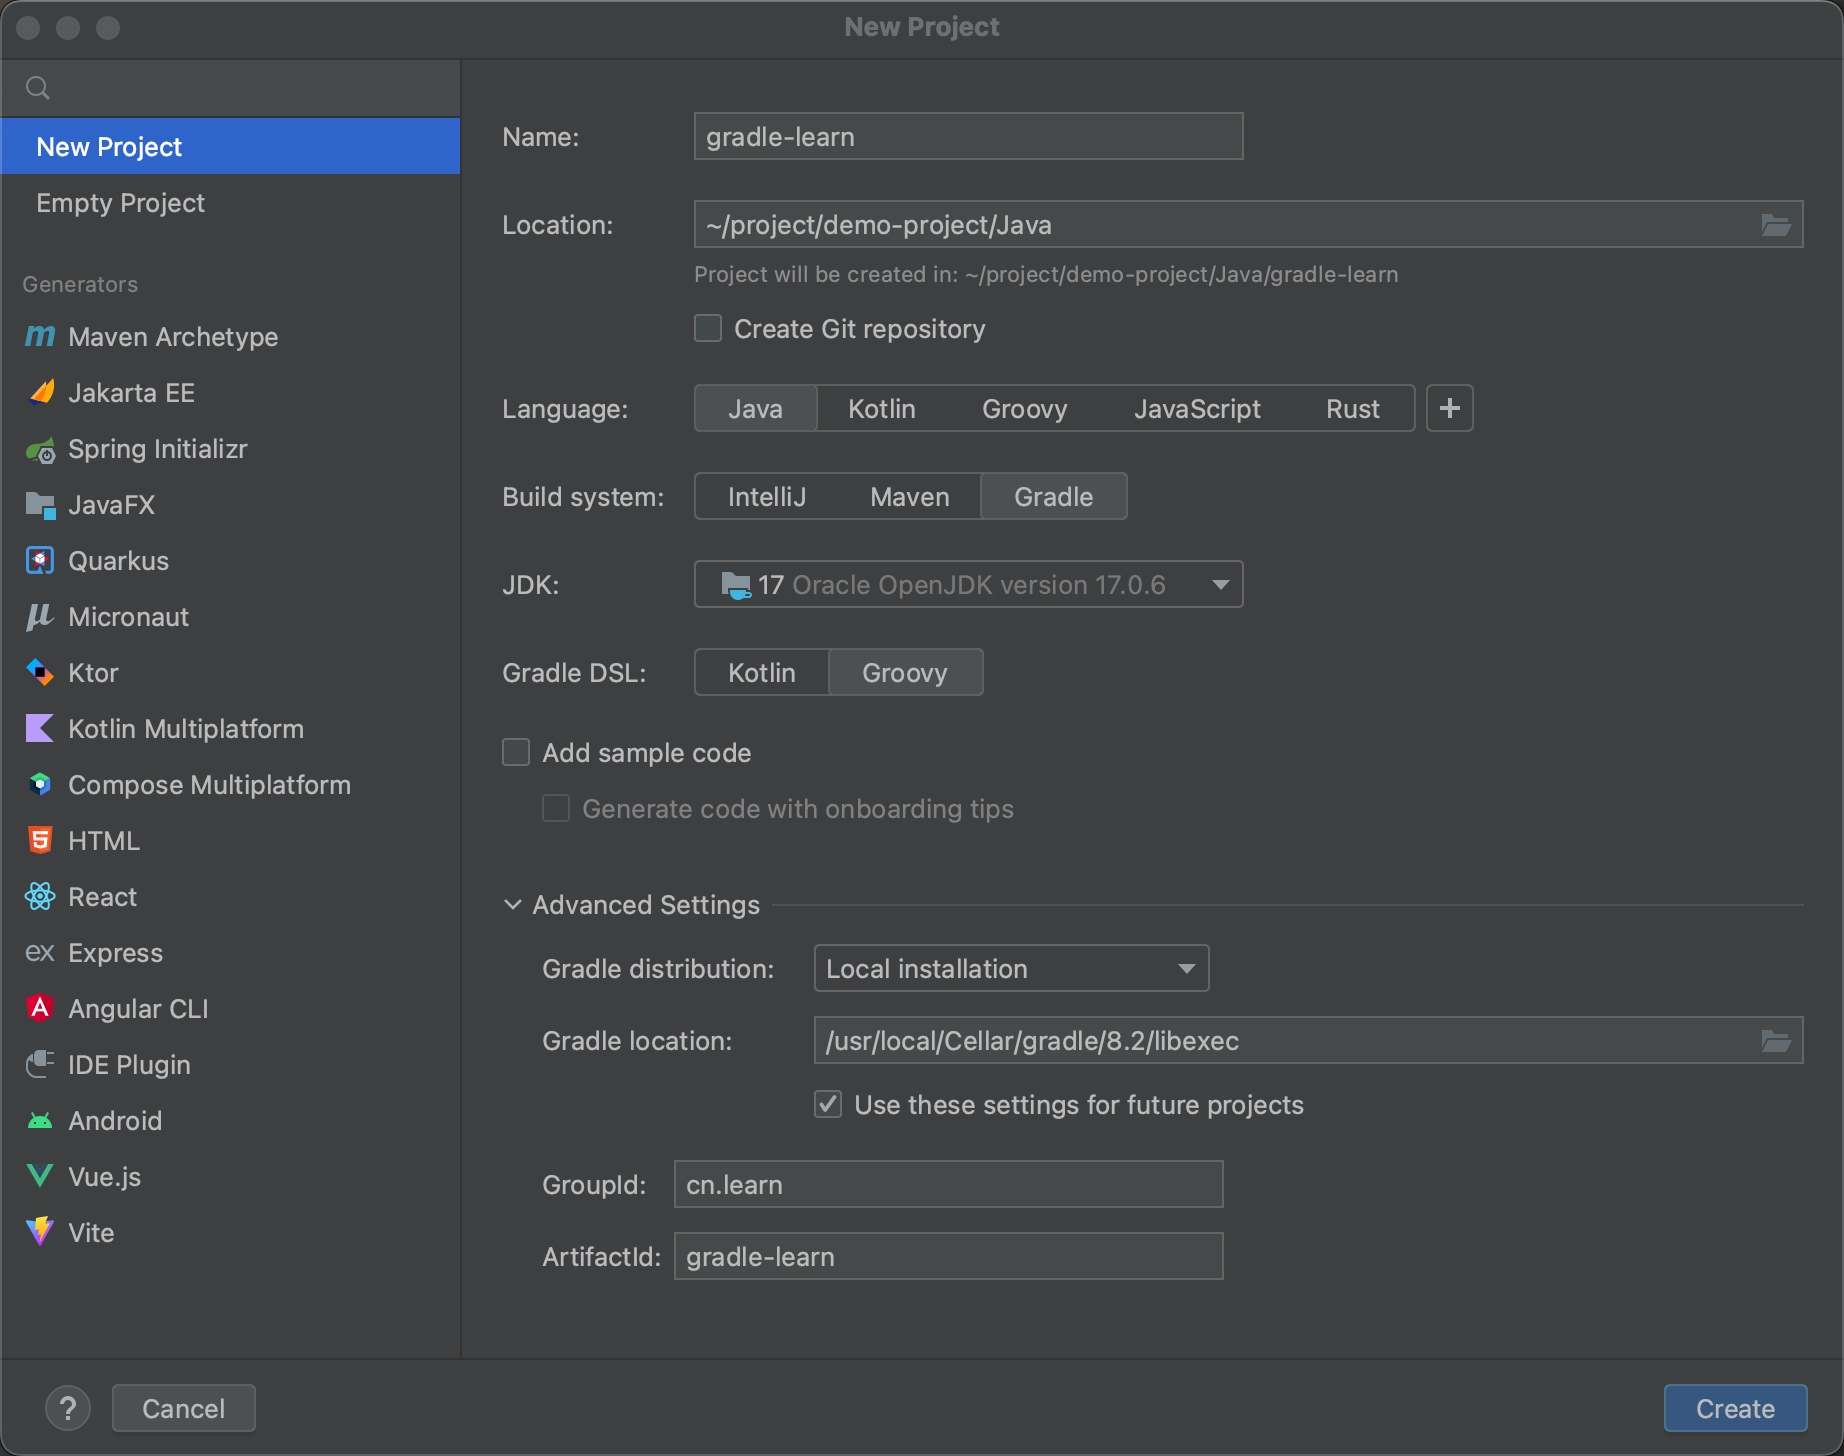Click the Create button
This screenshot has width=1844, height=1456.
(x=1735, y=1408)
